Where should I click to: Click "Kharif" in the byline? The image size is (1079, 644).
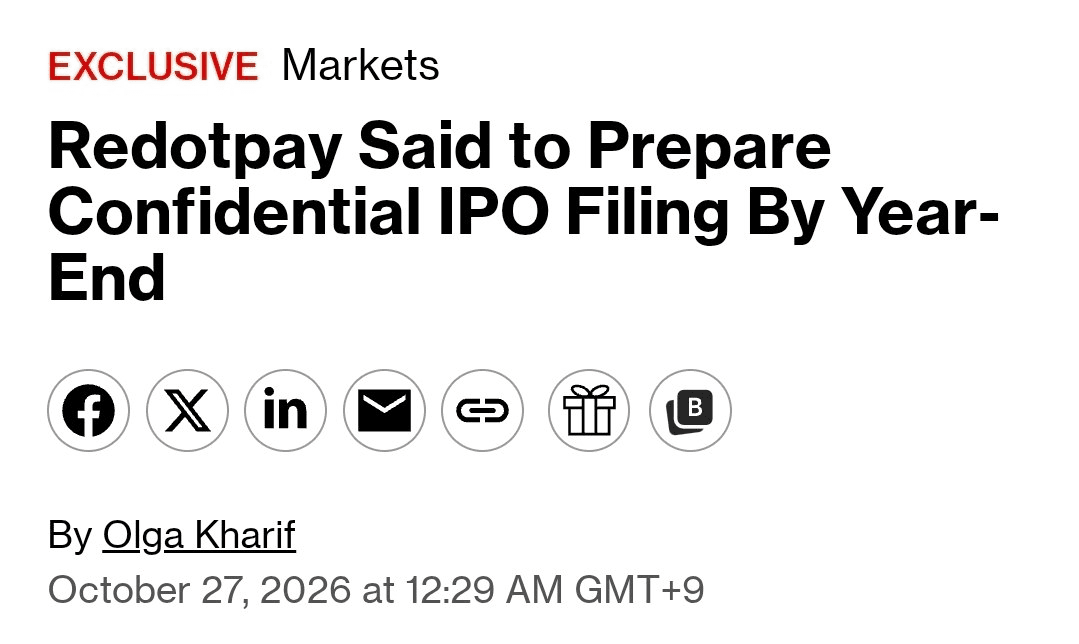(x=245, y=535)
